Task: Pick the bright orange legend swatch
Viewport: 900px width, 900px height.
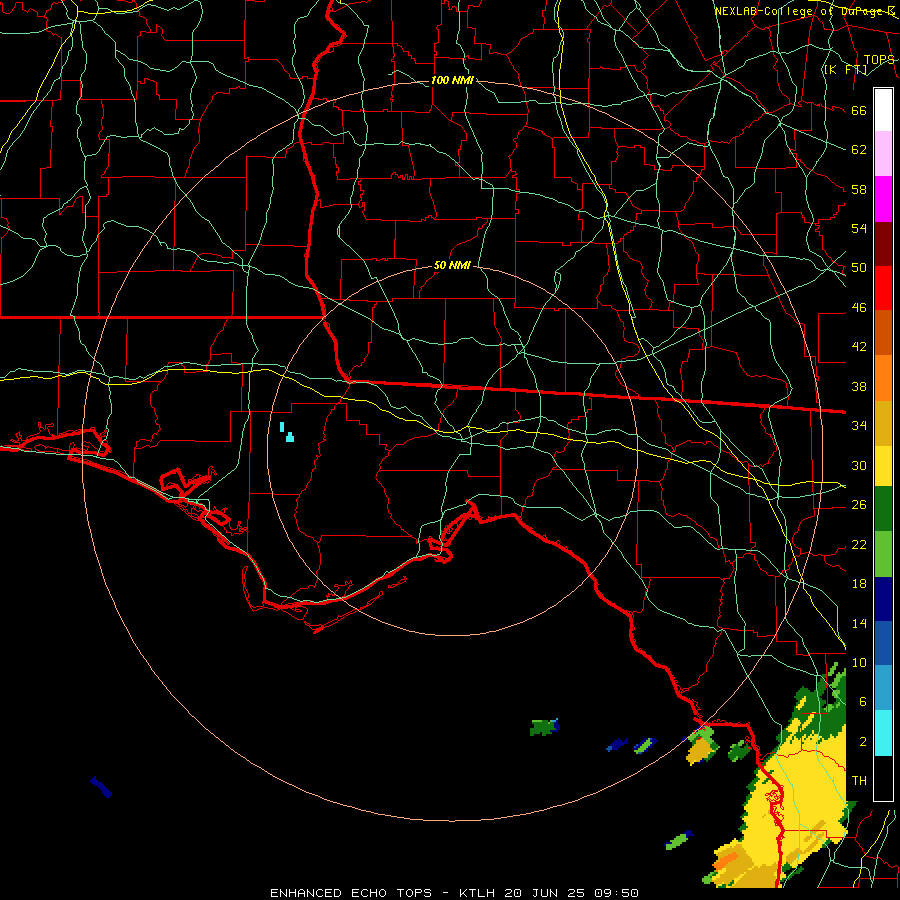Action: click(x=883, y=378)
